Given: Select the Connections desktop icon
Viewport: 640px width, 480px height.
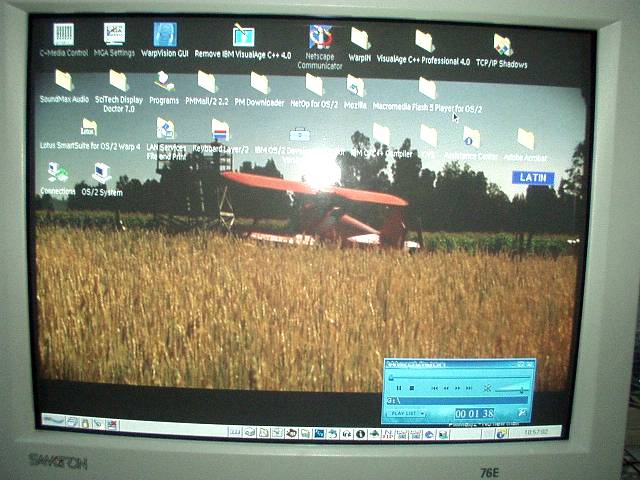Looking at the screenshot, I should coord(58,172).
